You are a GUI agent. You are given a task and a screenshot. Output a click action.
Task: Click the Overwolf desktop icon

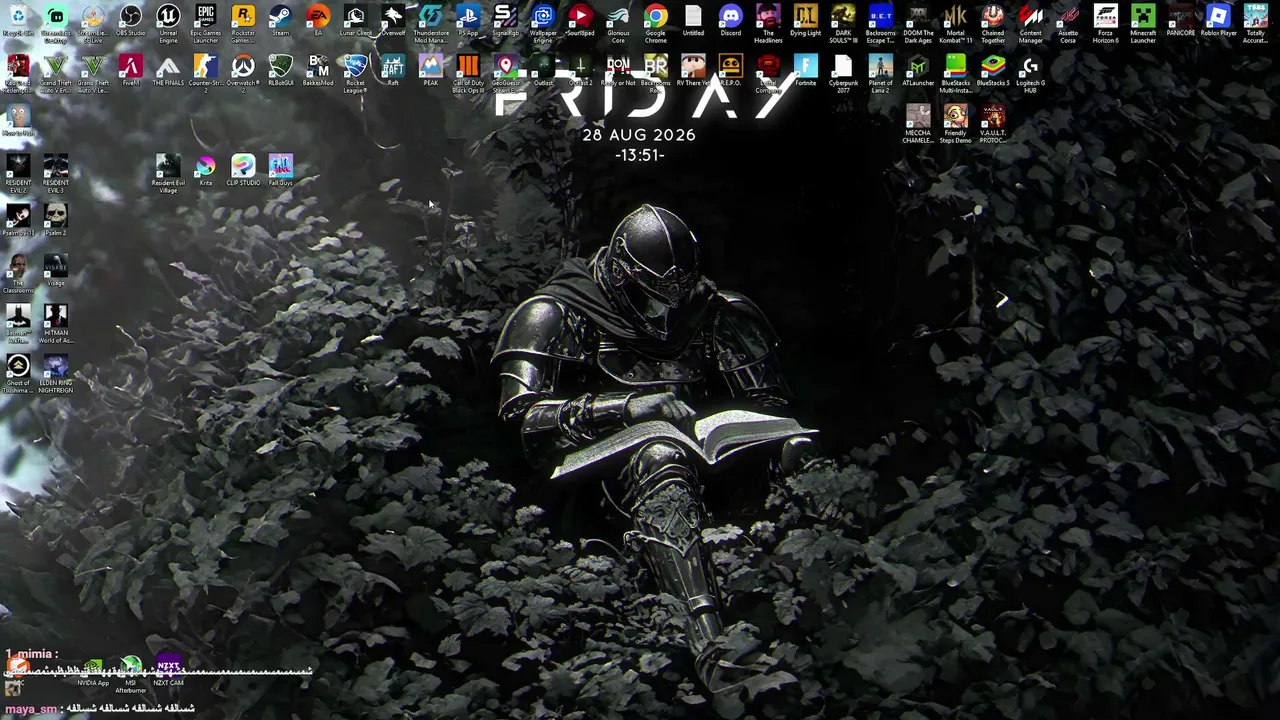(393, 22)
